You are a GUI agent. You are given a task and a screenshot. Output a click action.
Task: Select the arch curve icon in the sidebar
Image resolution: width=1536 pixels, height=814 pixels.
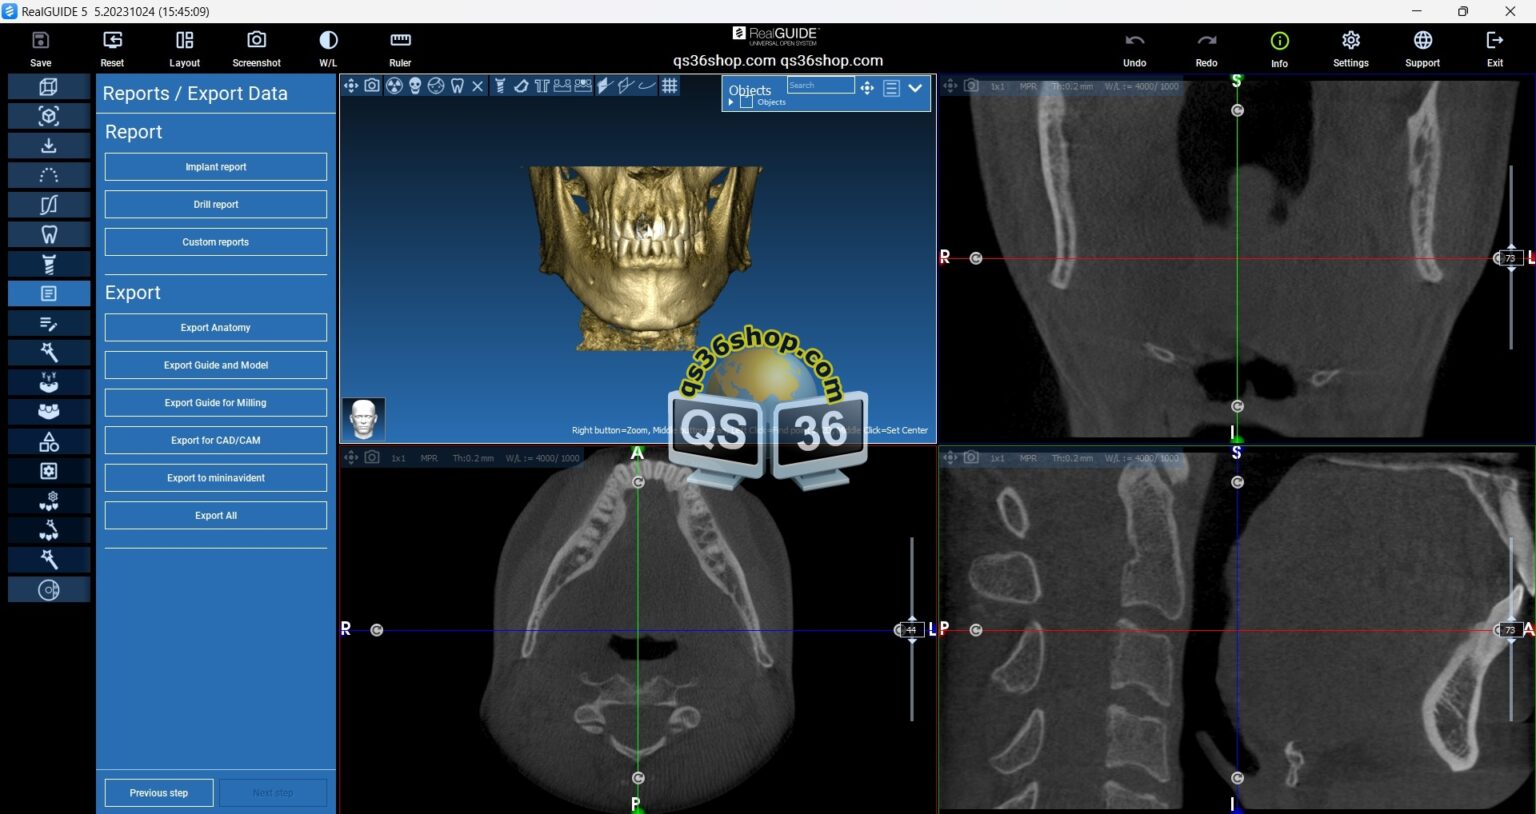pos(48,175)
